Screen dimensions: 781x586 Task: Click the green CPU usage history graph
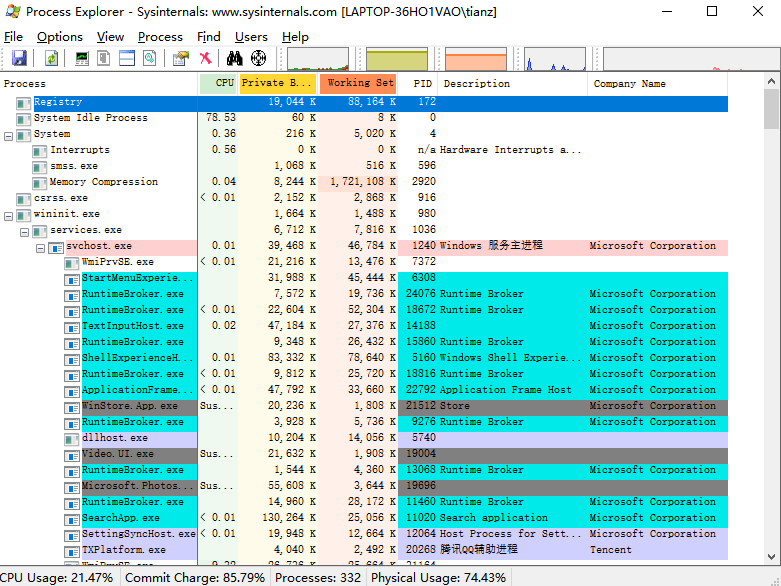[318, 59]
